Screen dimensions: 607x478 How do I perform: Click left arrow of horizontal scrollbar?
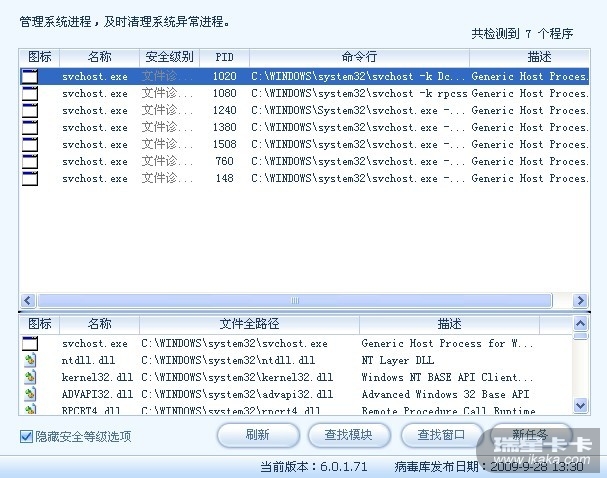click(x=28, y=301)
